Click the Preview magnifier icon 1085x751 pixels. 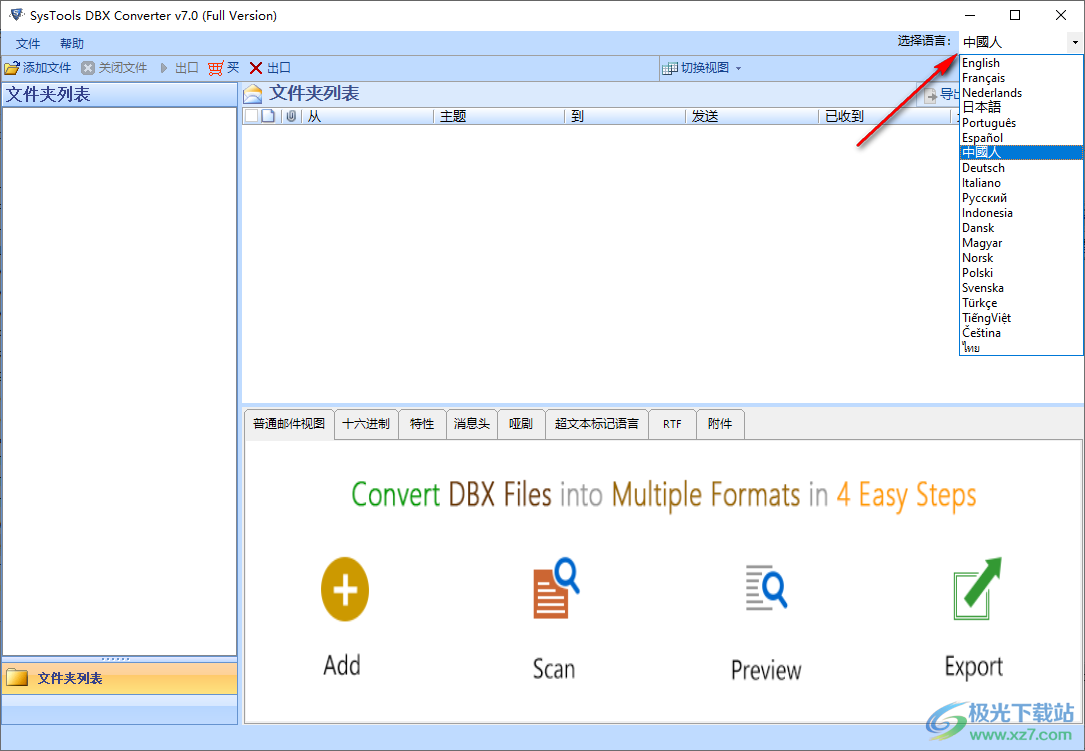pos(766,589)
